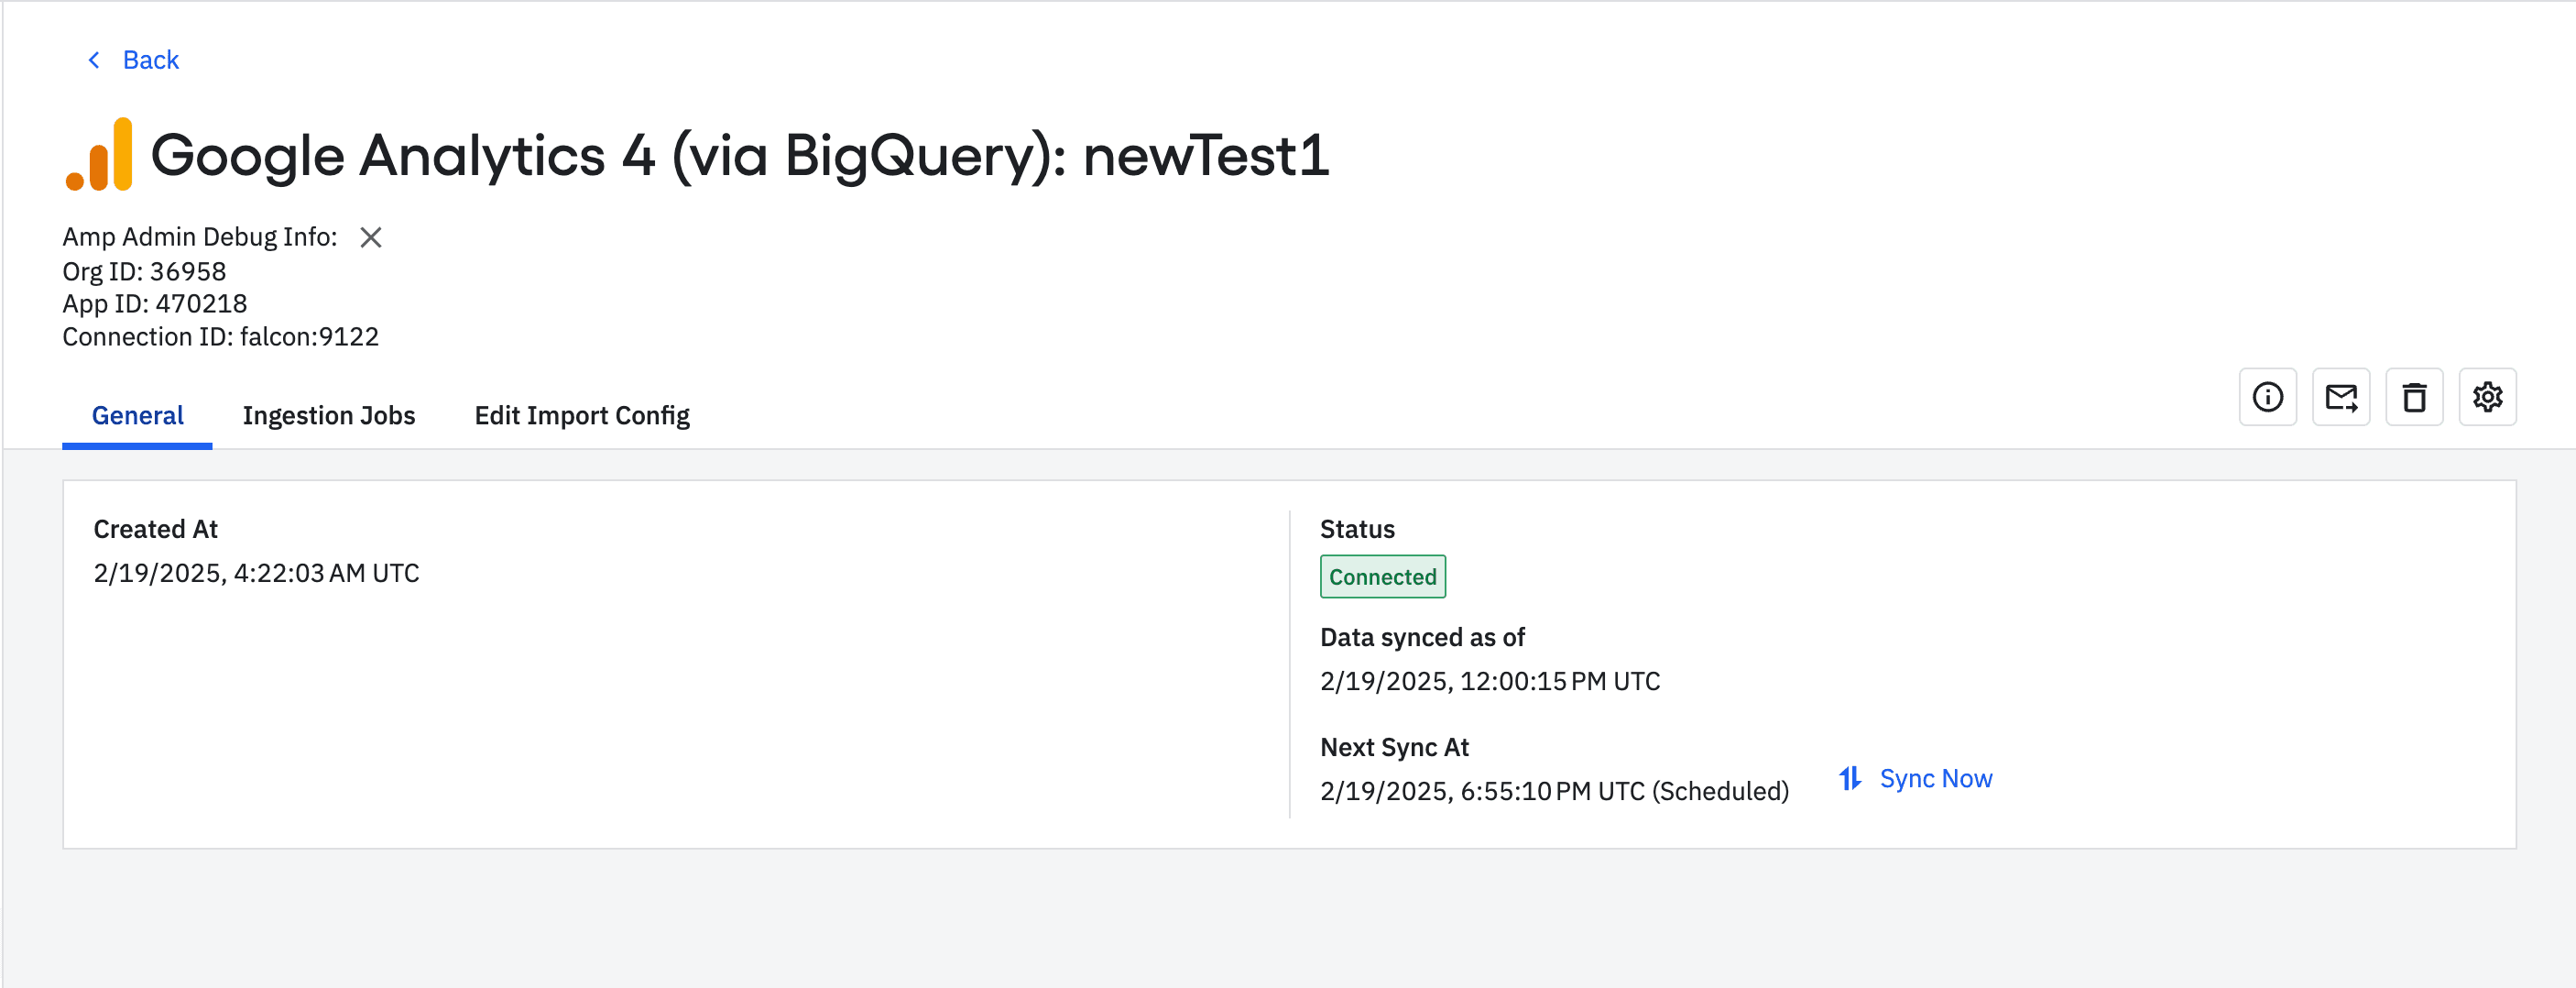The width and height of the screenshot is (2576, 988).
Task: Click the Org ID 36958 text
Action: tap(144, 271)
